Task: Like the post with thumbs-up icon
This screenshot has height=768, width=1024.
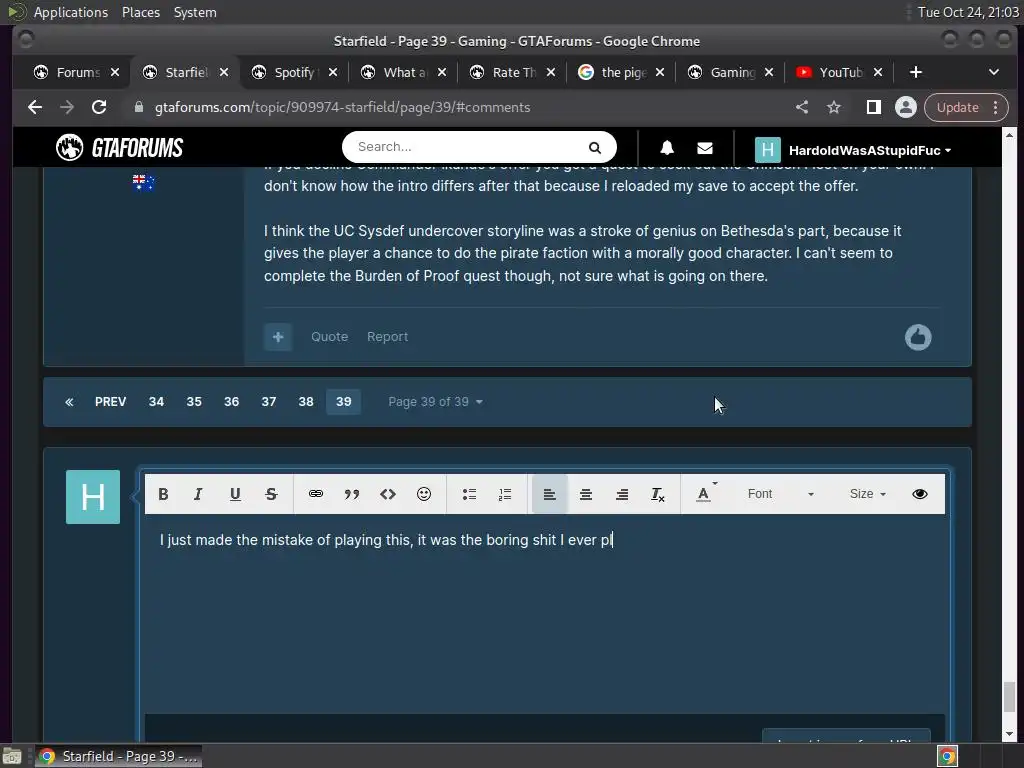Action: point(918,337)
